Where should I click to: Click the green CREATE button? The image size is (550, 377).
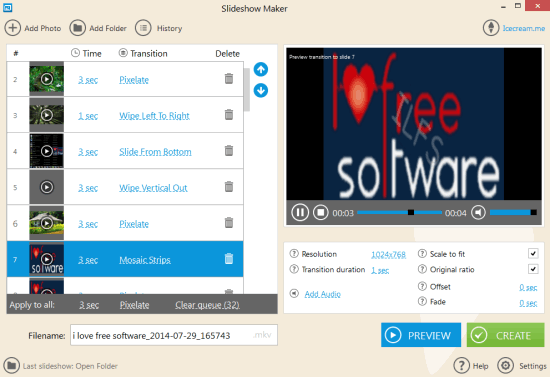[505, 335]
